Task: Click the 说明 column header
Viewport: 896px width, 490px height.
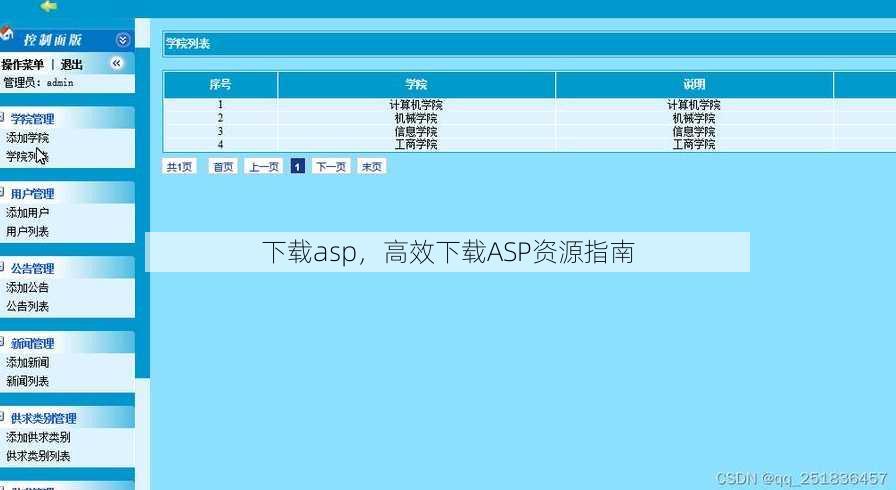Action: coord(694,85)
